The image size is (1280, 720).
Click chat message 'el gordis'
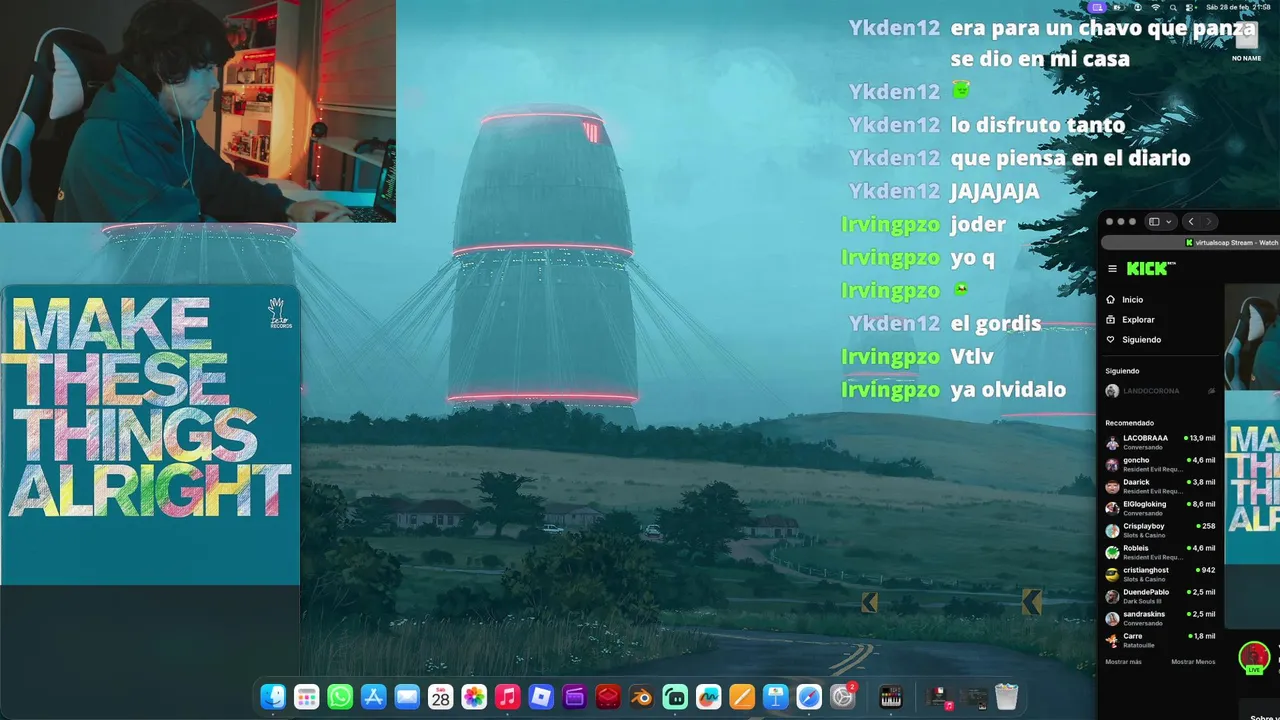pos(996,324)
